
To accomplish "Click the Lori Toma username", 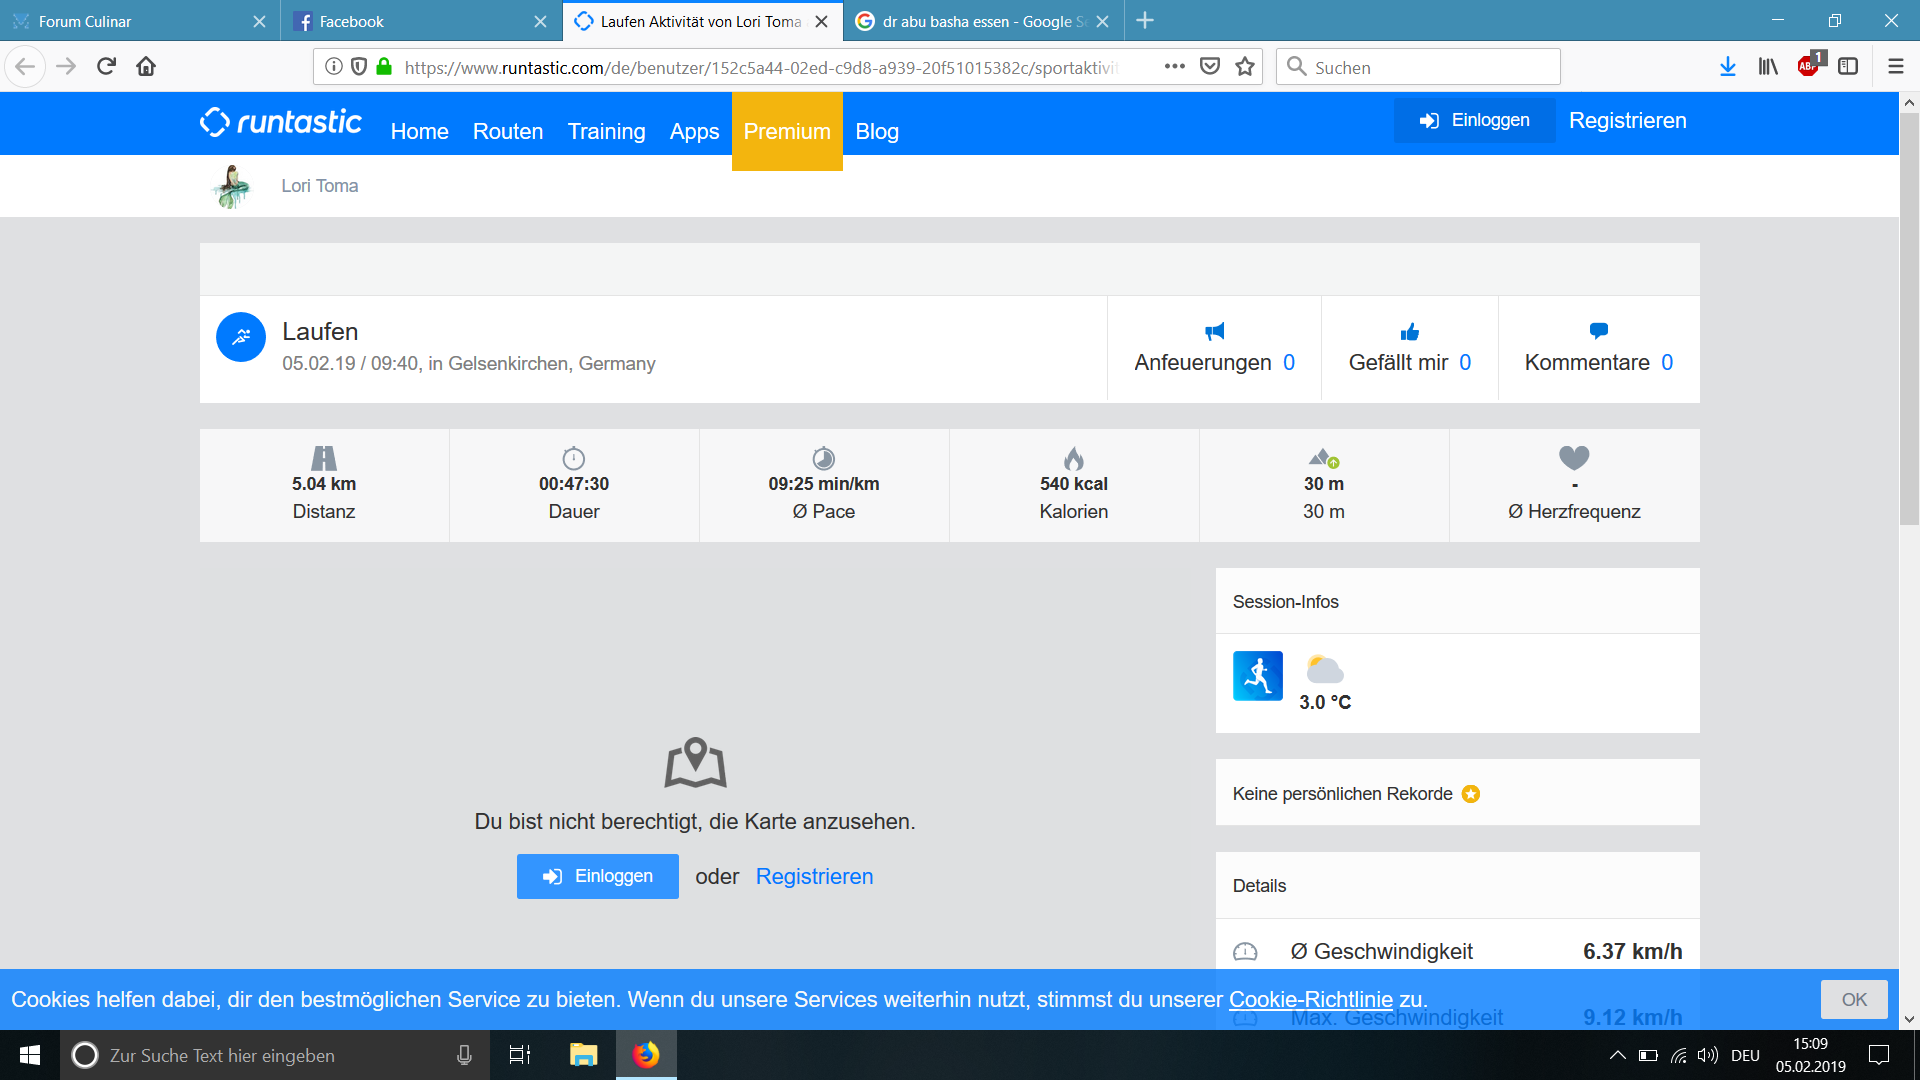I will 319,186.
